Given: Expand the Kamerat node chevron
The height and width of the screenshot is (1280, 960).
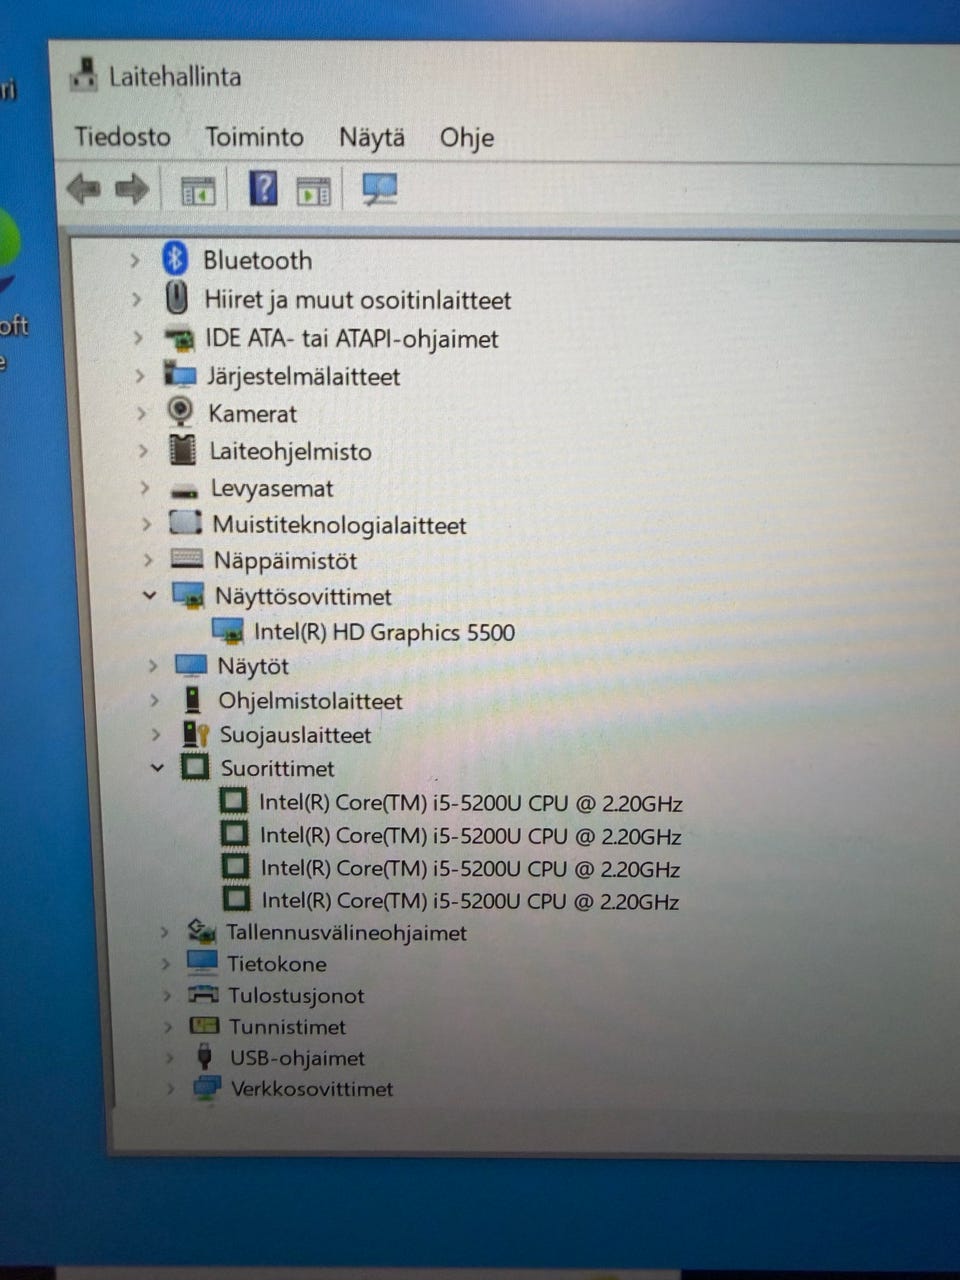Looking at the screenshot, I should click(x=141, y=413).
